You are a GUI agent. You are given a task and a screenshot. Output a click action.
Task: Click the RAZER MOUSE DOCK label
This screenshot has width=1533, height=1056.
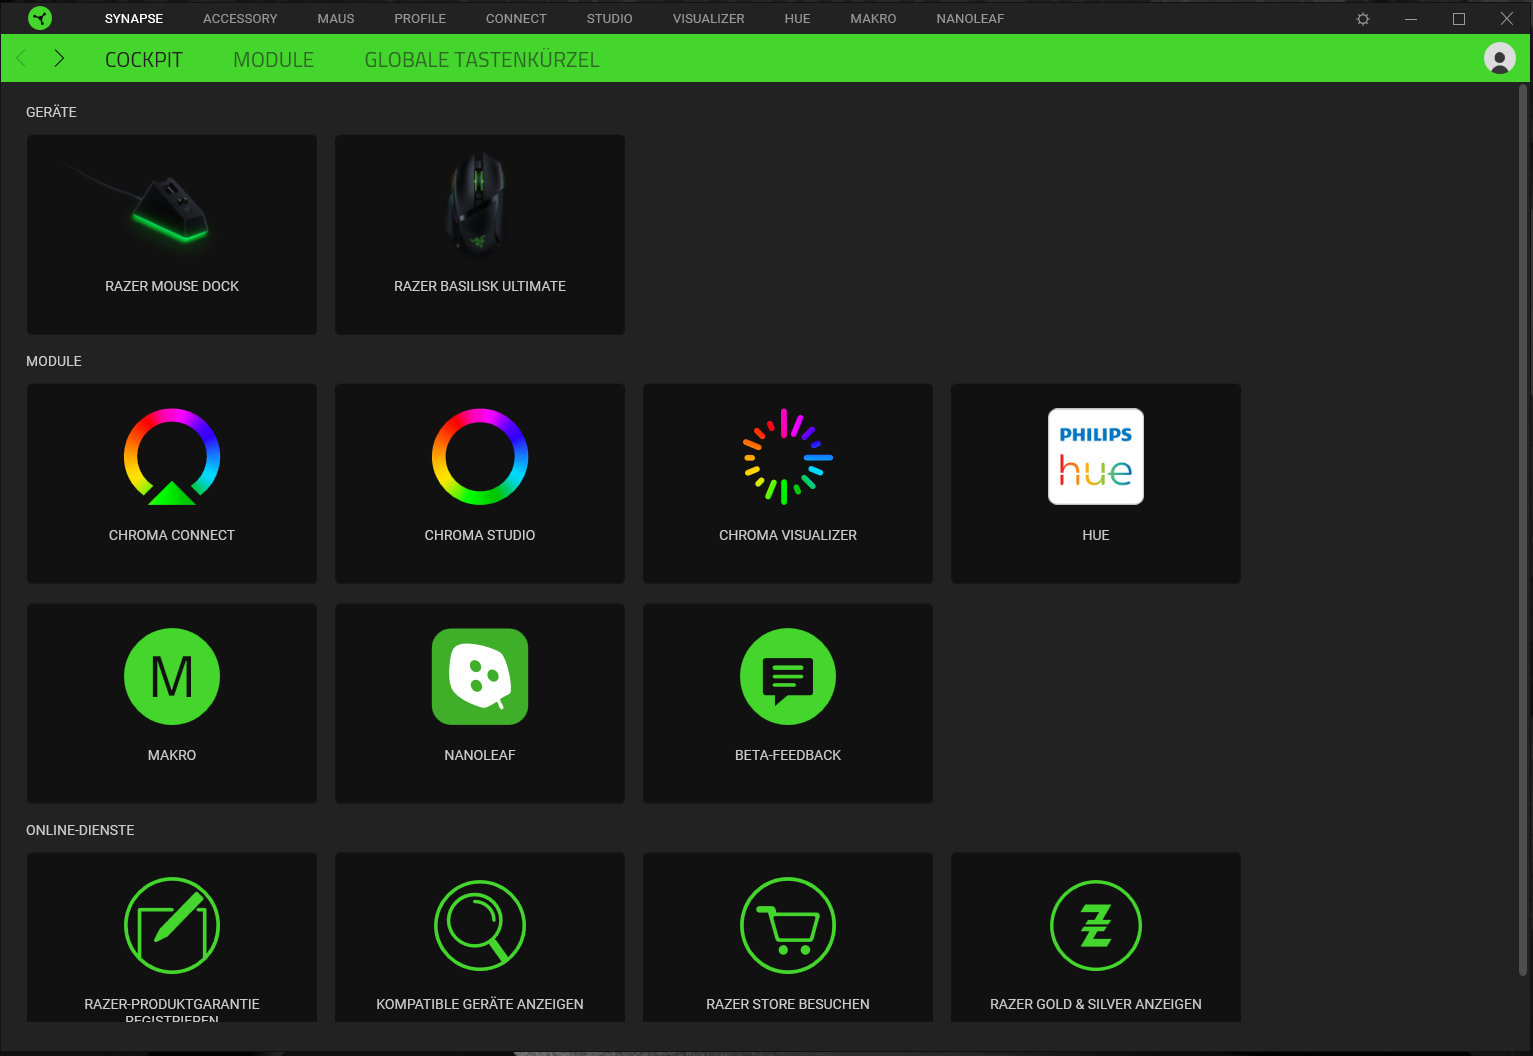click(x=172, y=286)
